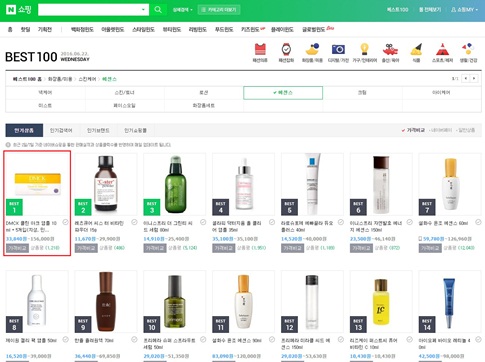Click the Naver N shopping logo
This screenshot has width=485, height=362.
tap(19, 9)
